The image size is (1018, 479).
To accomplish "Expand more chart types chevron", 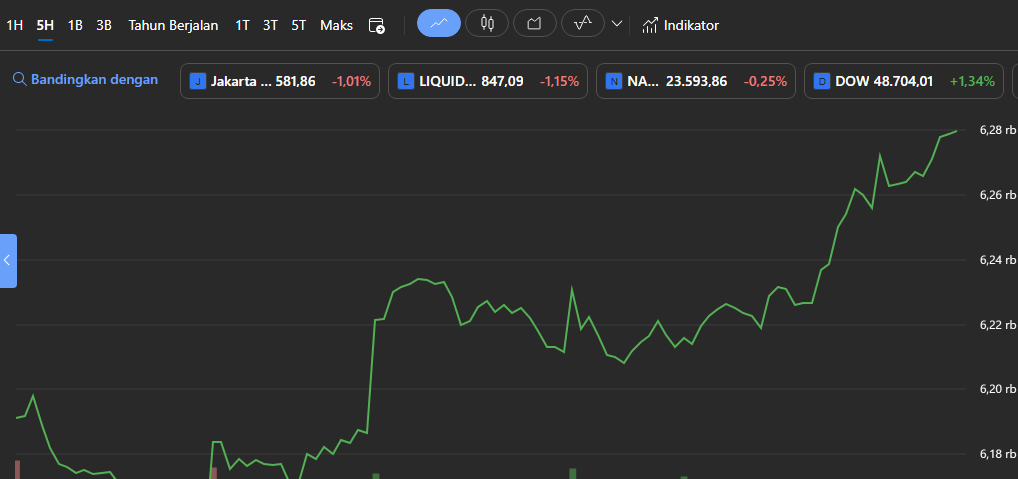I will (x=617, y=24).
